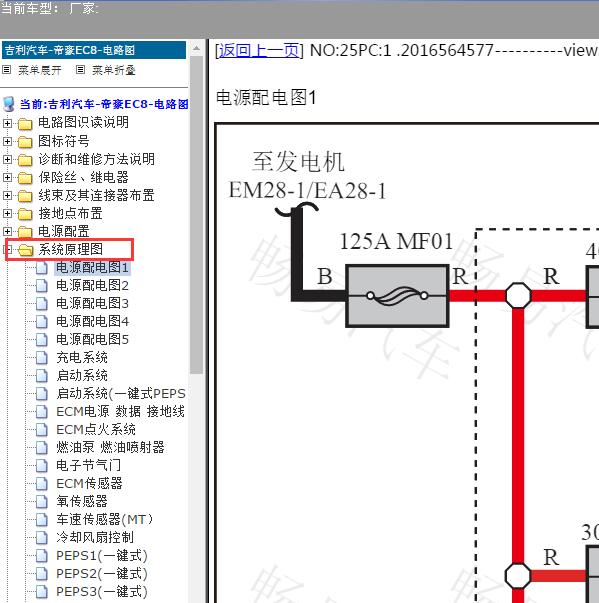Click the 电路图识读说明 folder icon

25,124
